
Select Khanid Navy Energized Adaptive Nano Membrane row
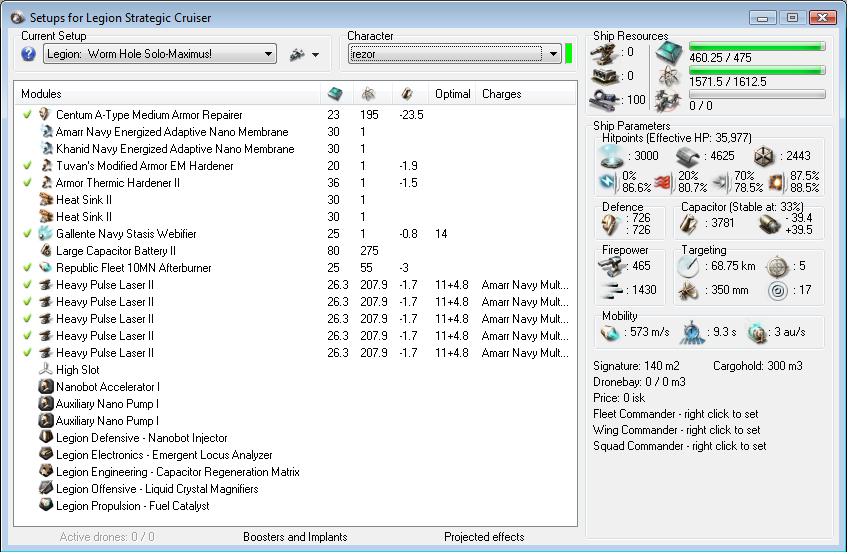click(295, 149)
